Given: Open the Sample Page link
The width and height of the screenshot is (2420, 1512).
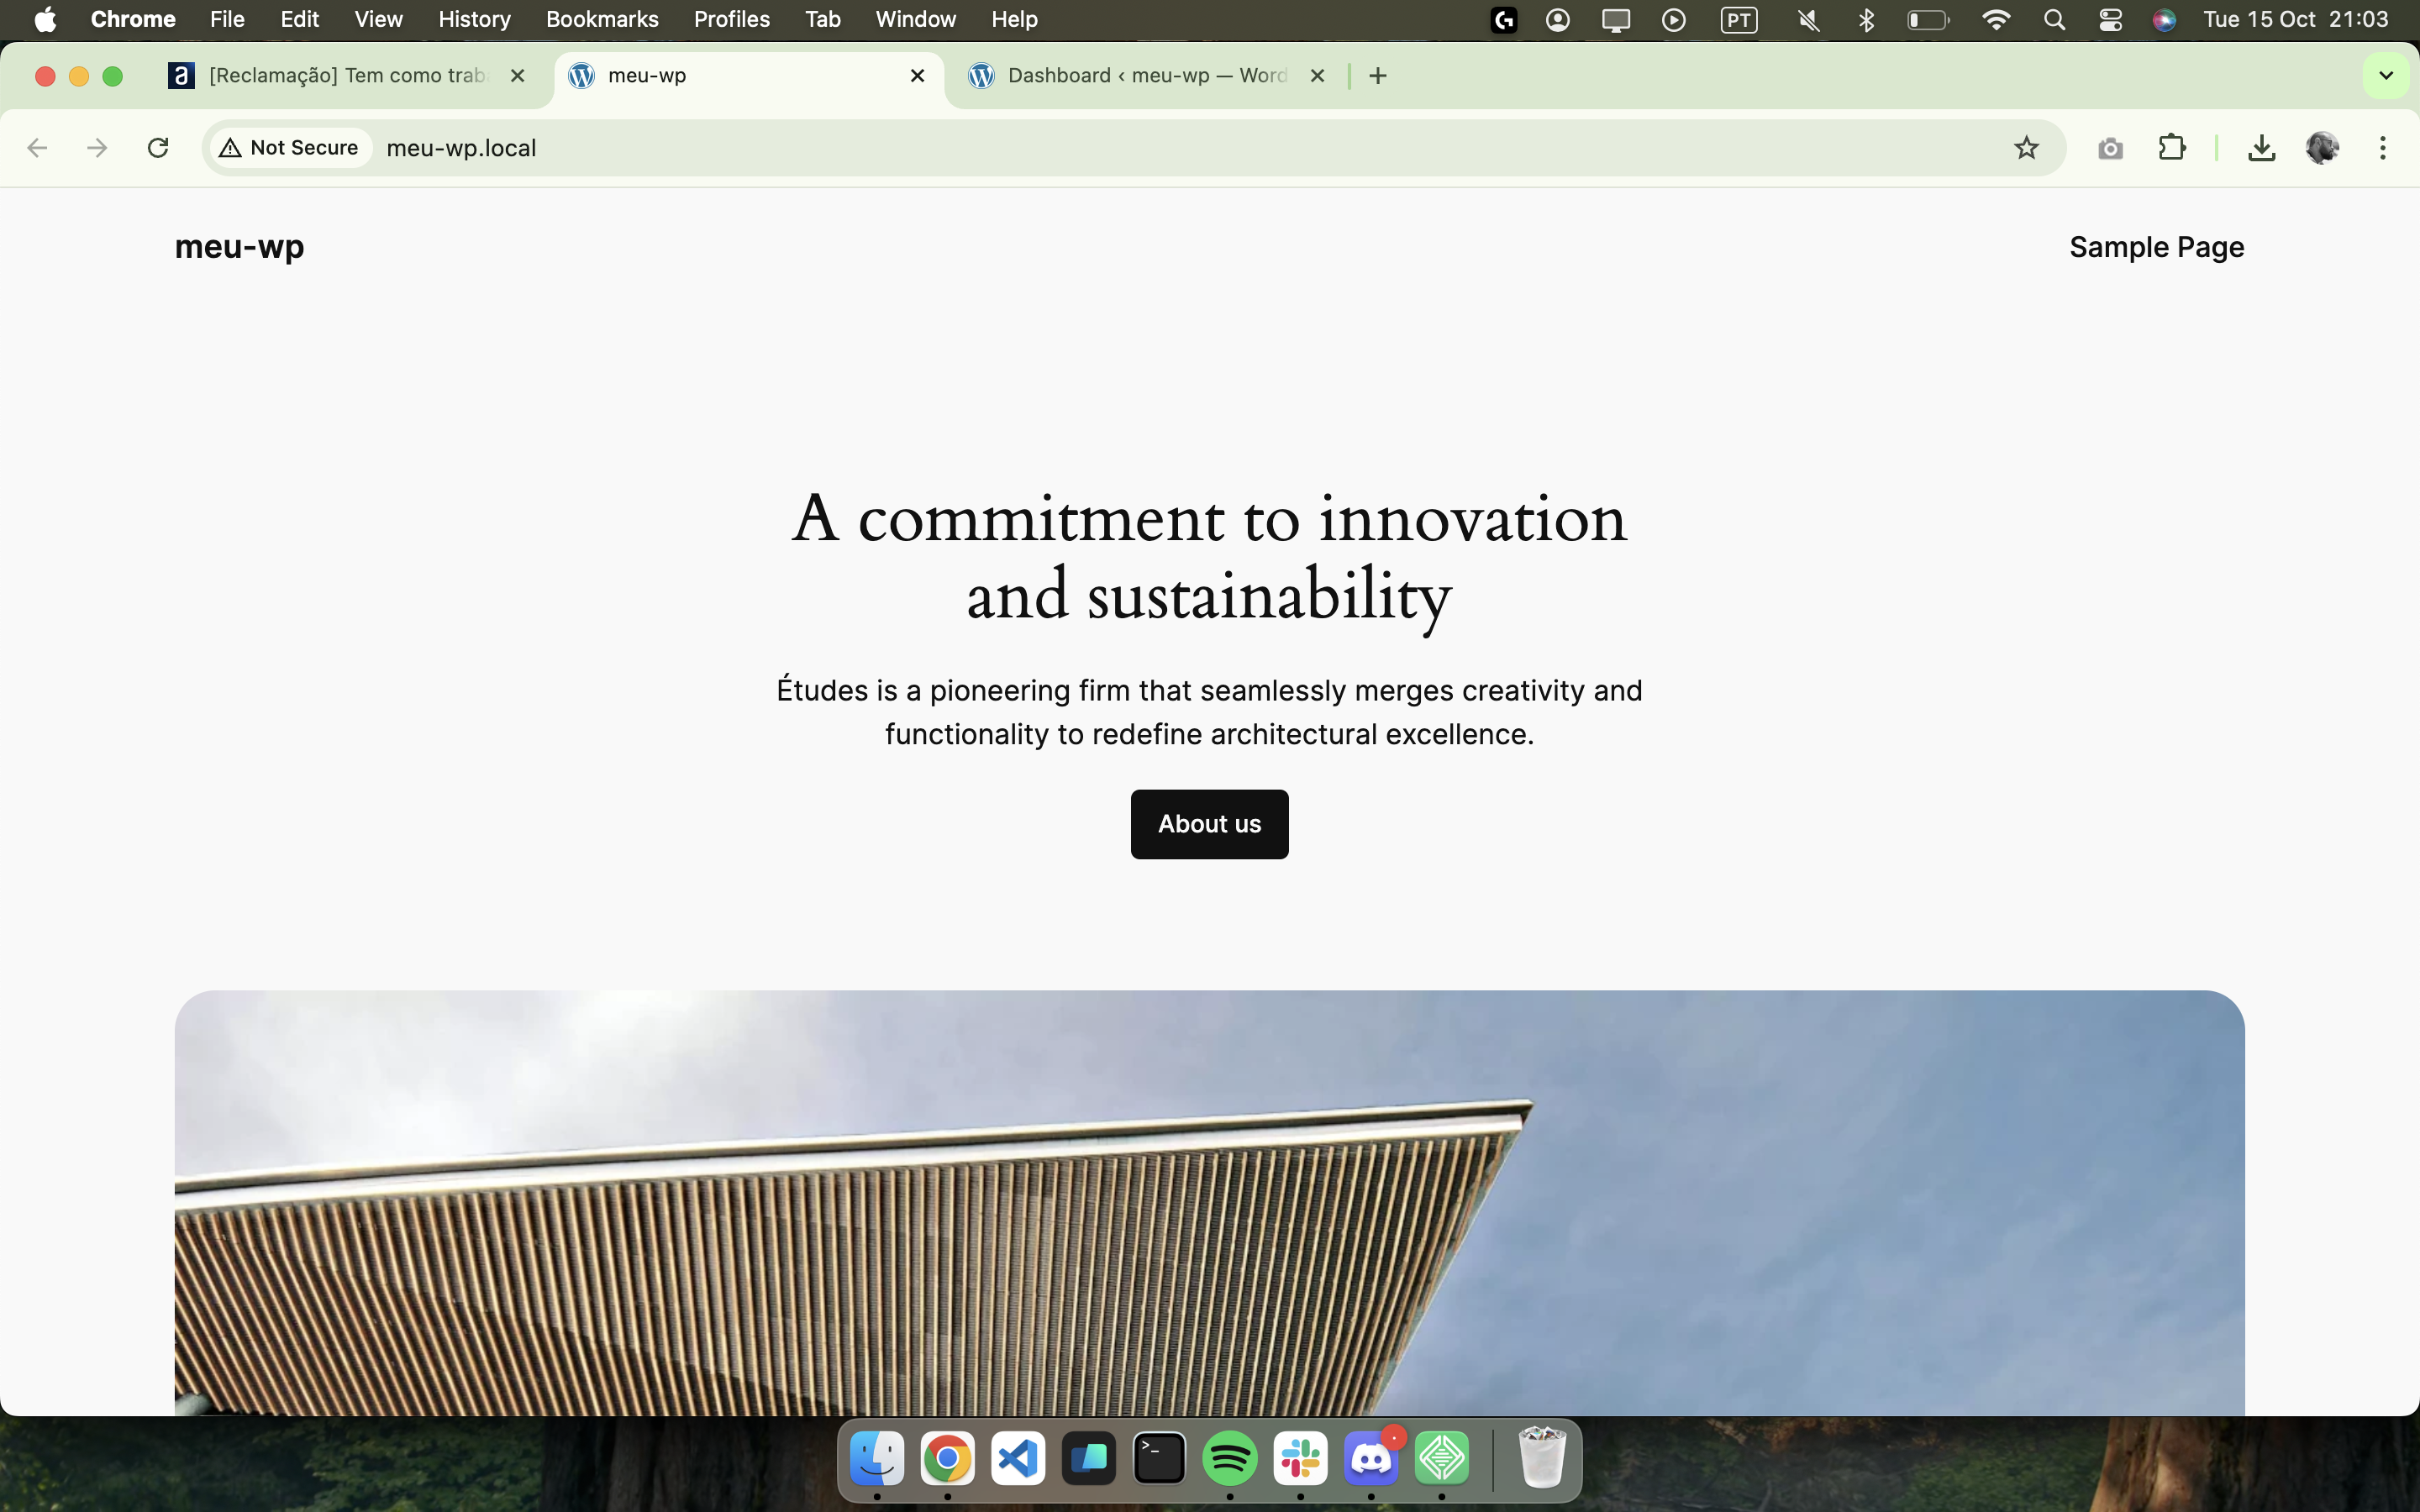Looking at the screenshot, I should tap(2156, 247).
